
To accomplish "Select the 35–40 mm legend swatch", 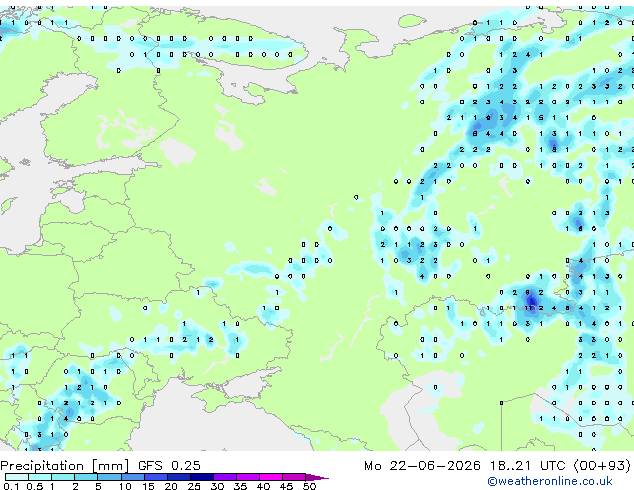I will 248,477.
